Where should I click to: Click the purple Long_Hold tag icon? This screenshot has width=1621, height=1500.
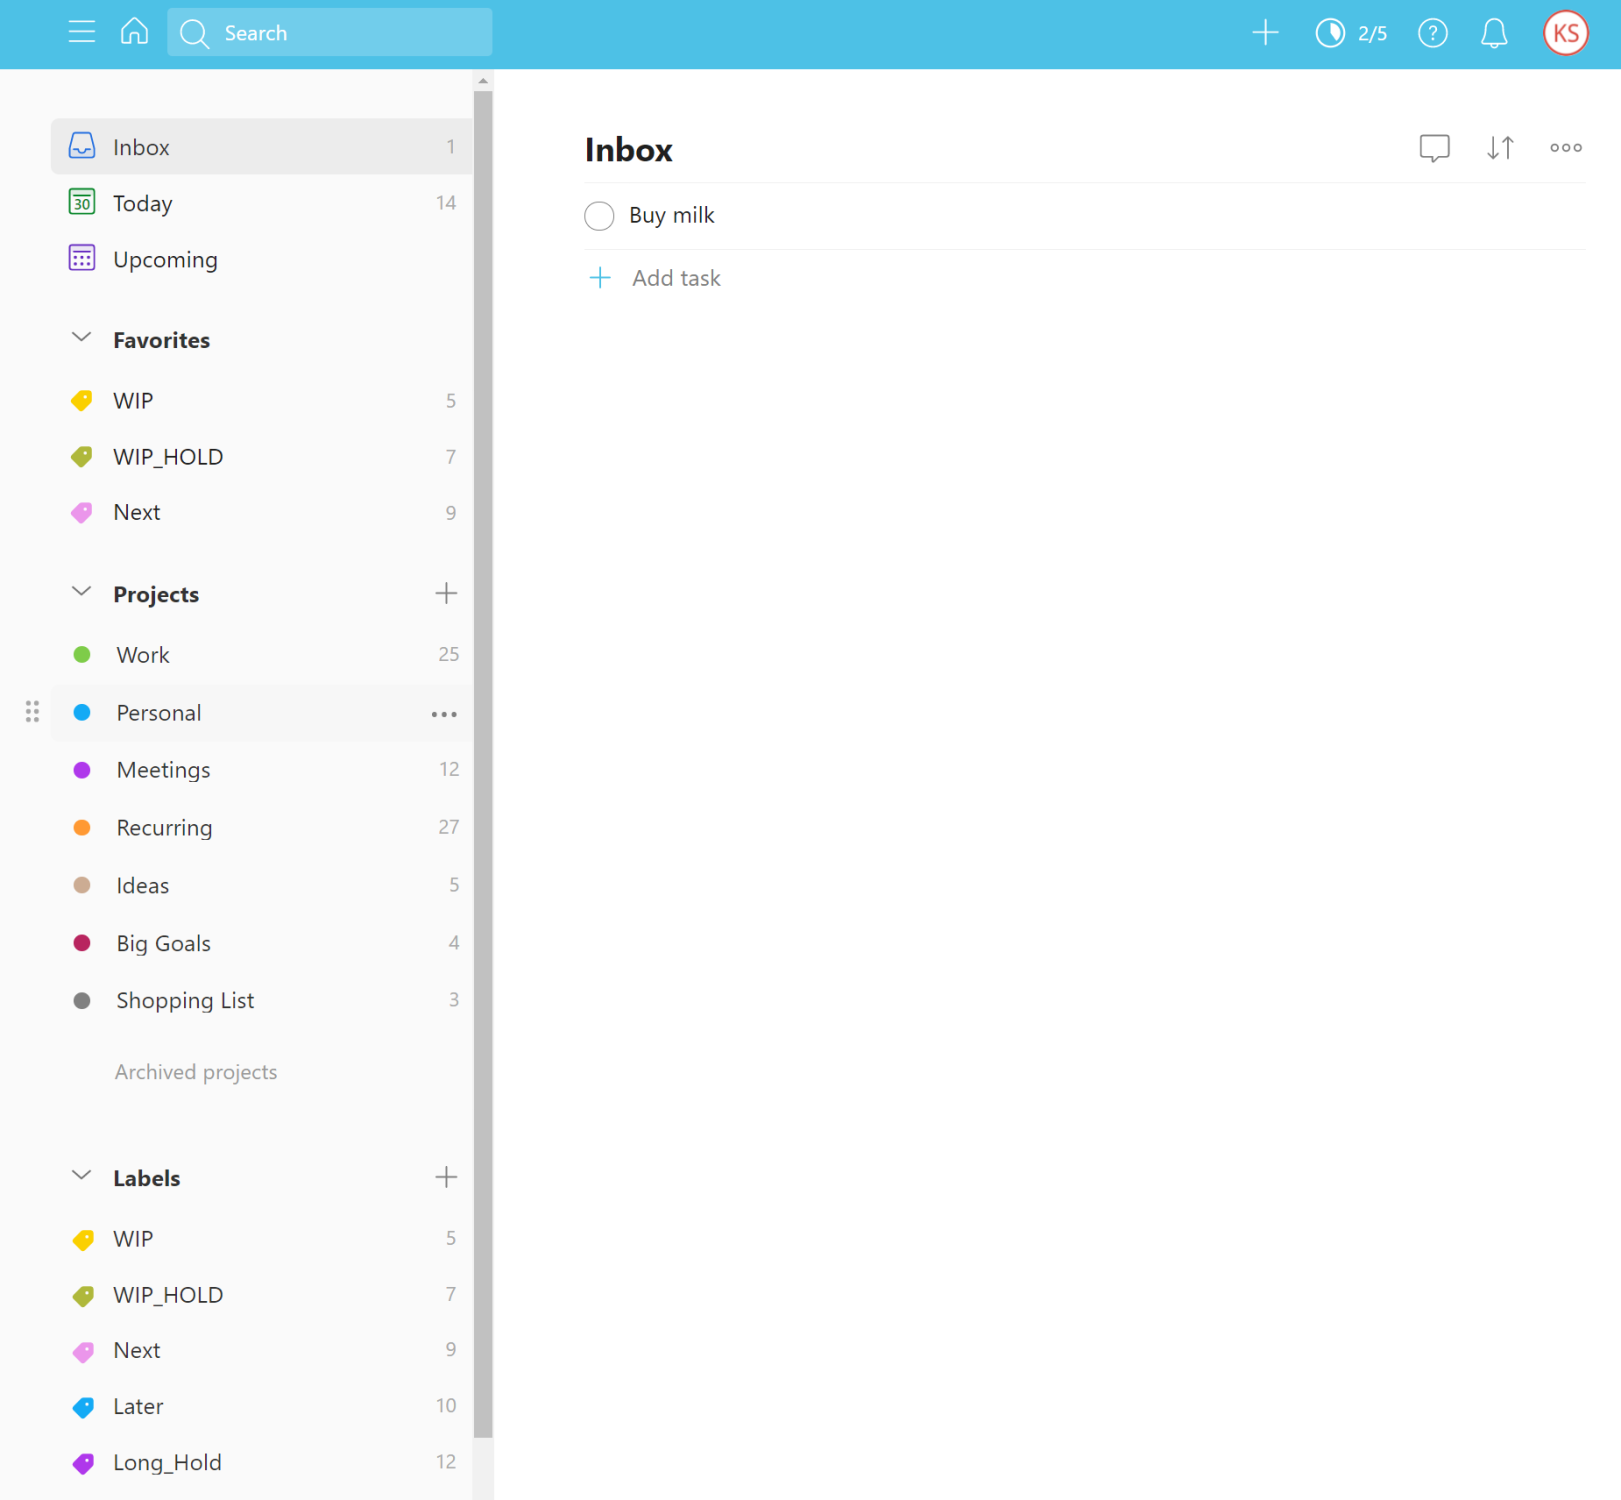click(x=83, y=1463)
